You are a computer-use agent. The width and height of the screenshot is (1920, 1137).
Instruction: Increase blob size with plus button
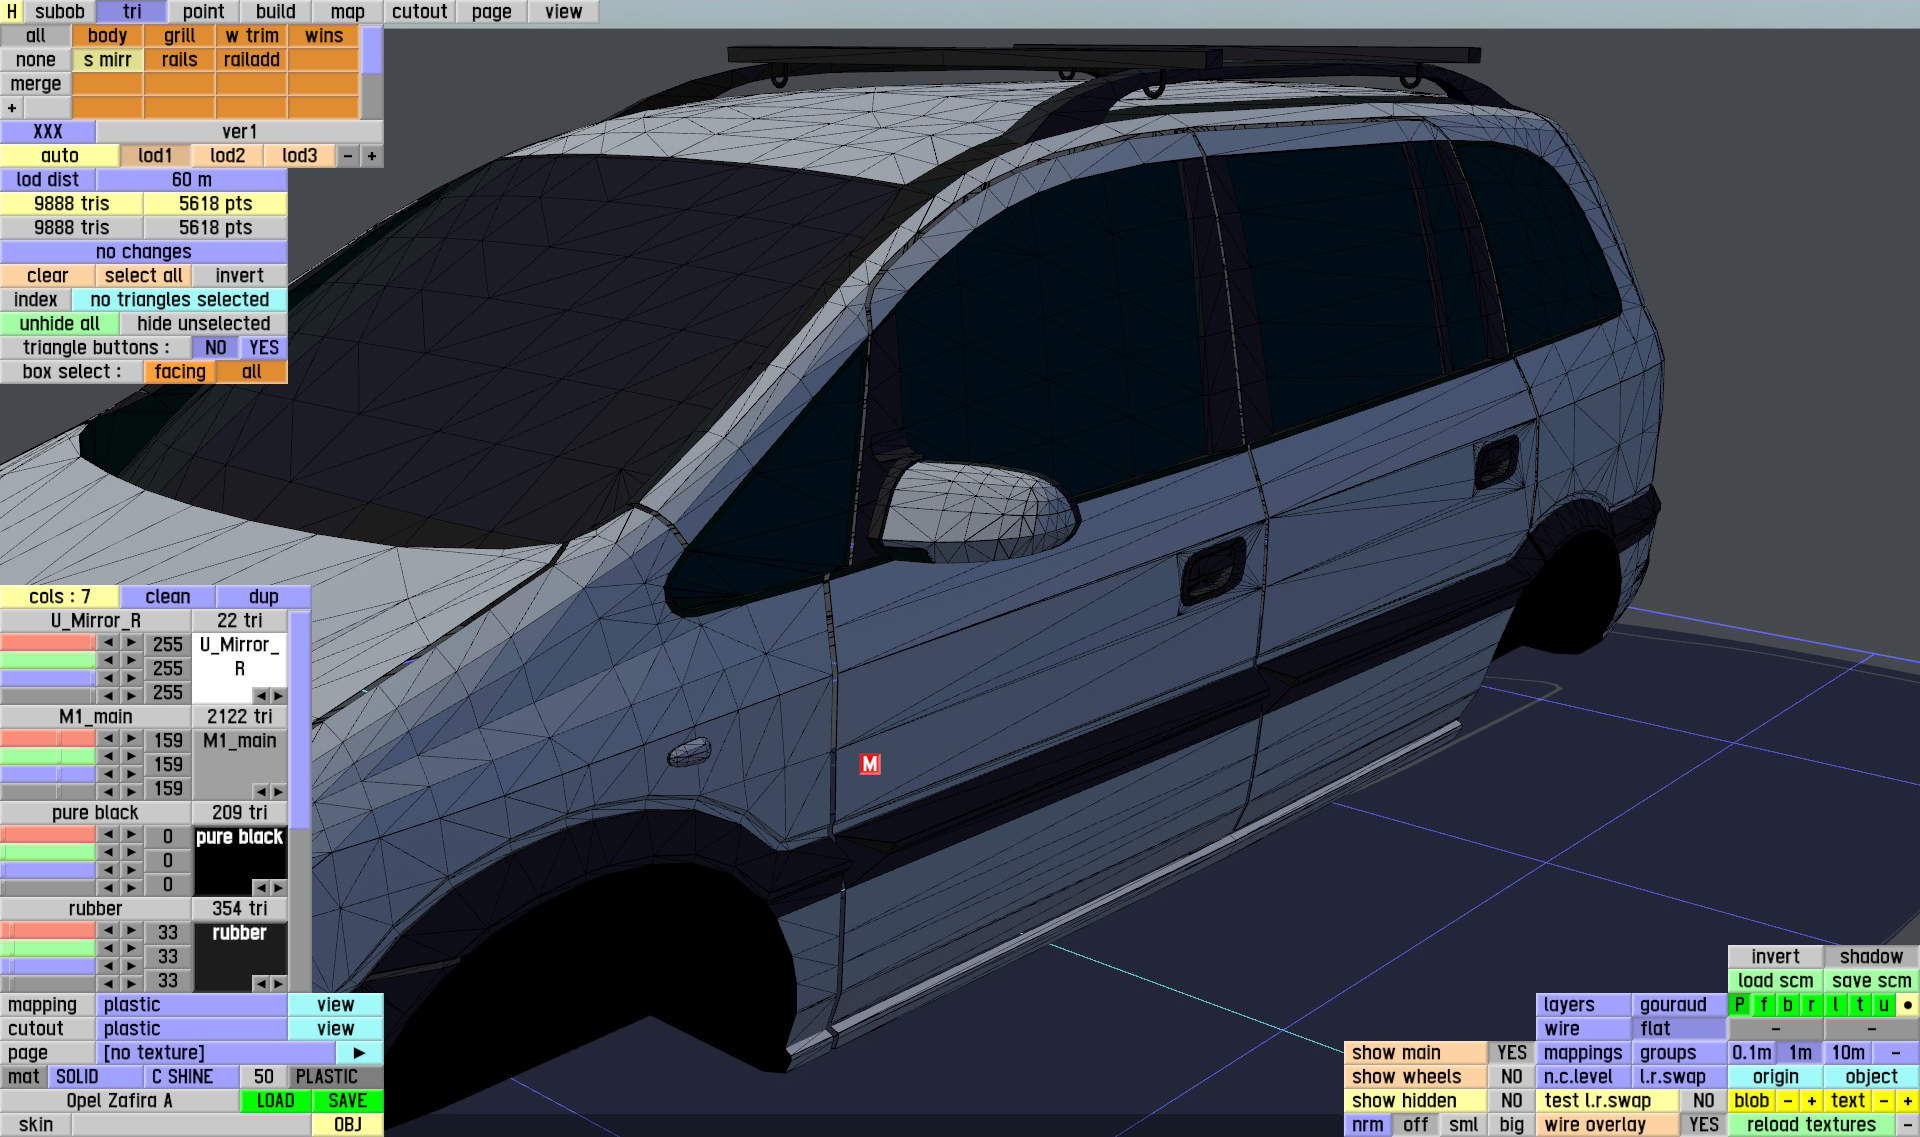point(1811,1101)
